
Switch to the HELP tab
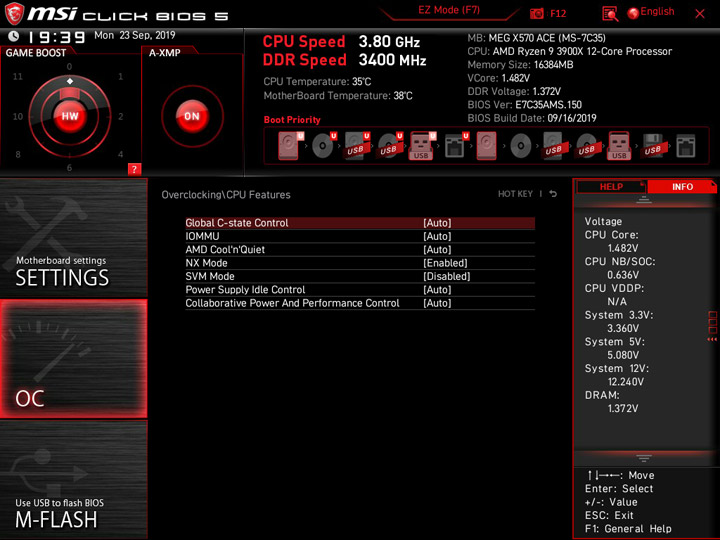click(611, 187)
